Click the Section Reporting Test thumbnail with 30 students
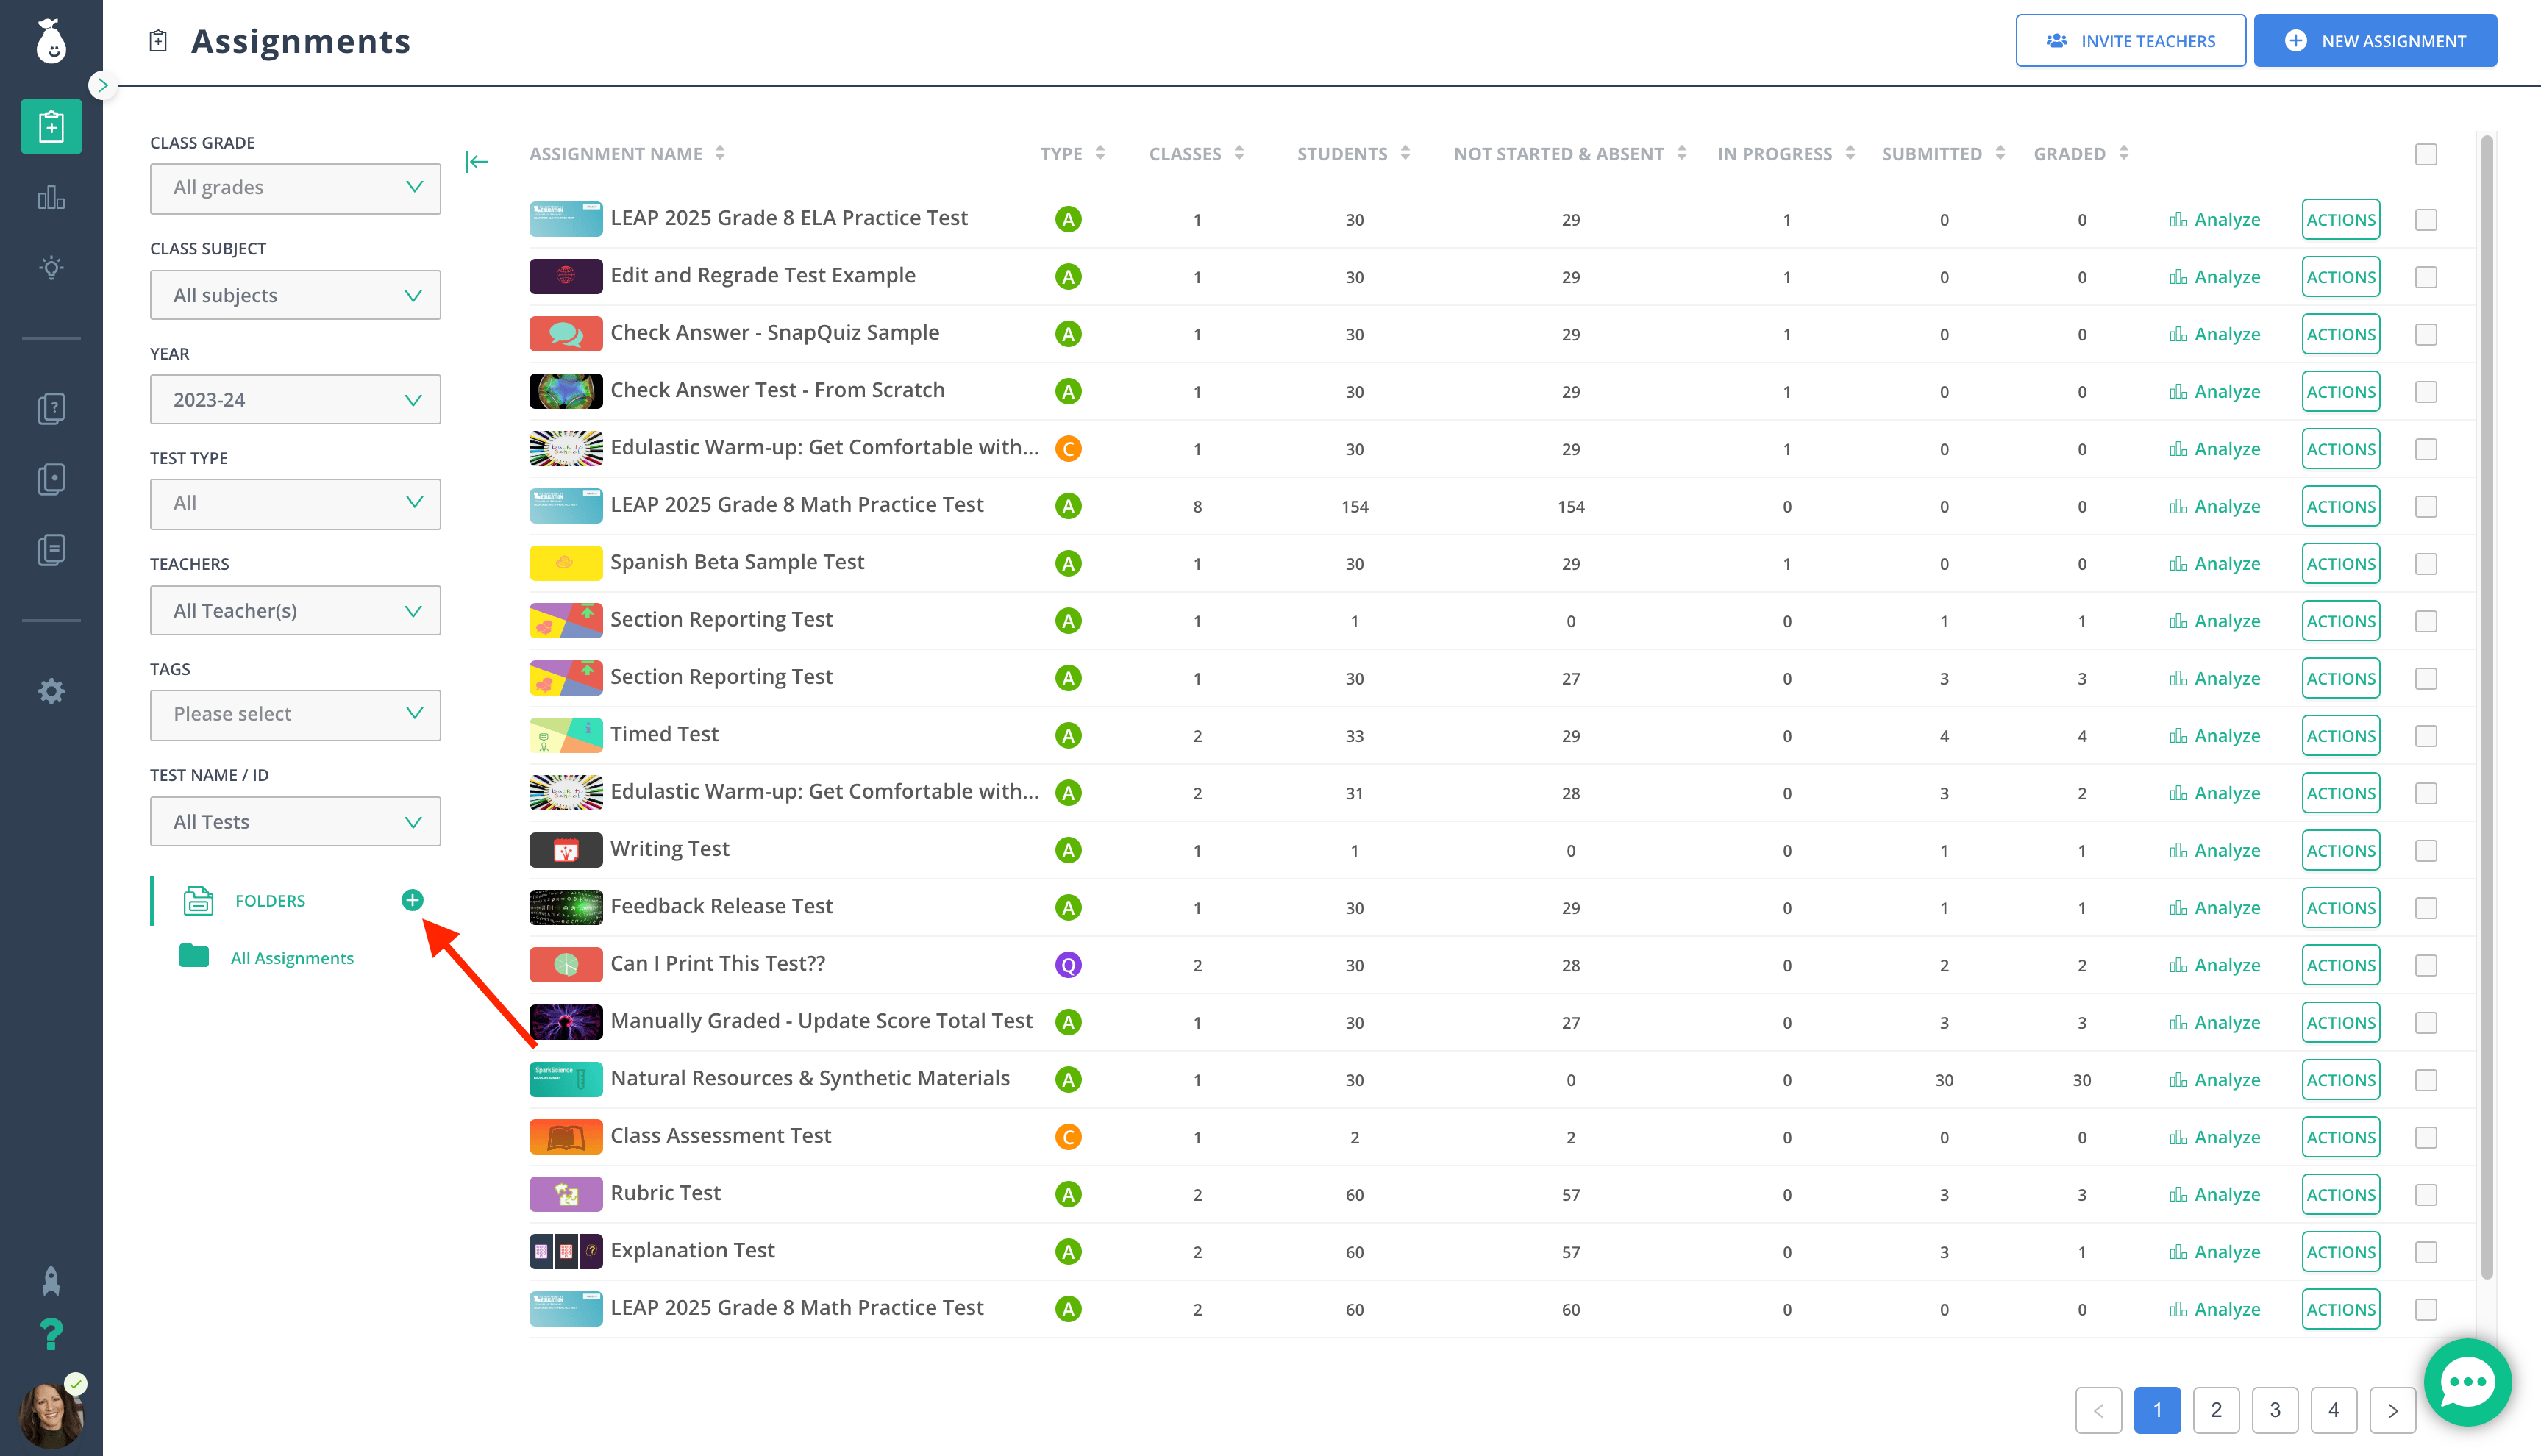 pyautogui.click(x=565, y=678)
